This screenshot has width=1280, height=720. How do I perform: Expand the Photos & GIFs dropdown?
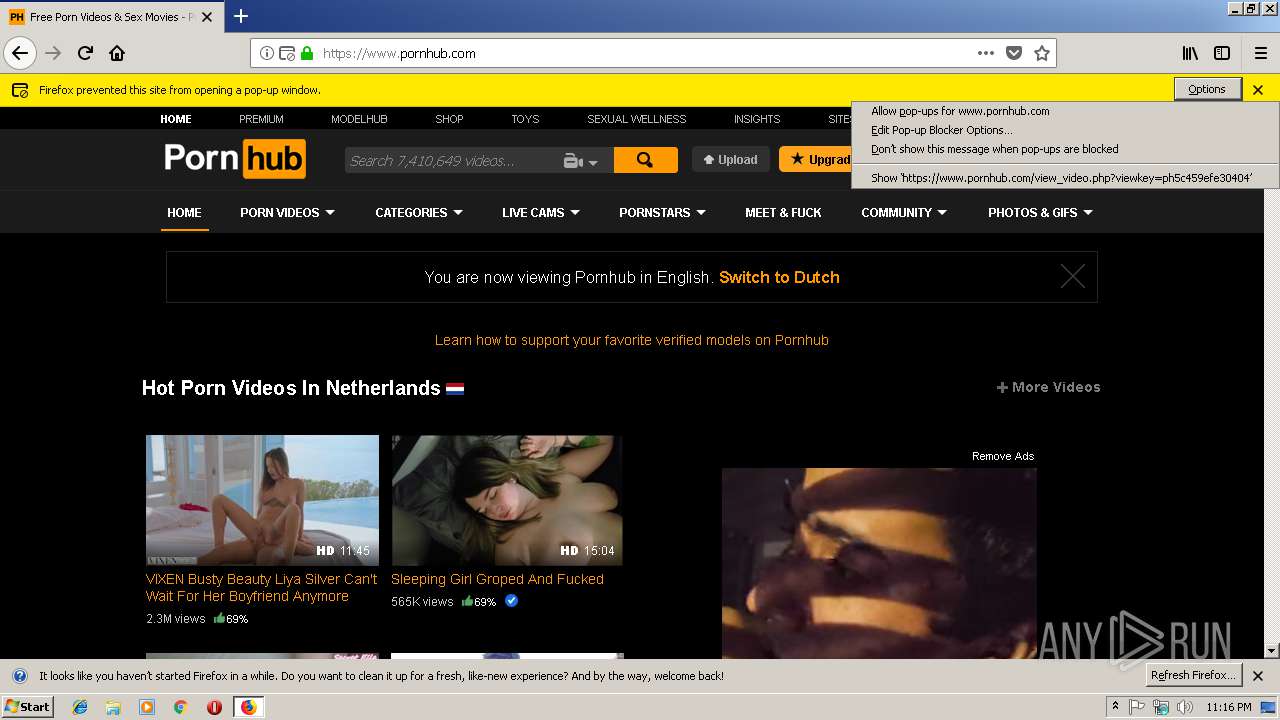[x=1040, y=213]
